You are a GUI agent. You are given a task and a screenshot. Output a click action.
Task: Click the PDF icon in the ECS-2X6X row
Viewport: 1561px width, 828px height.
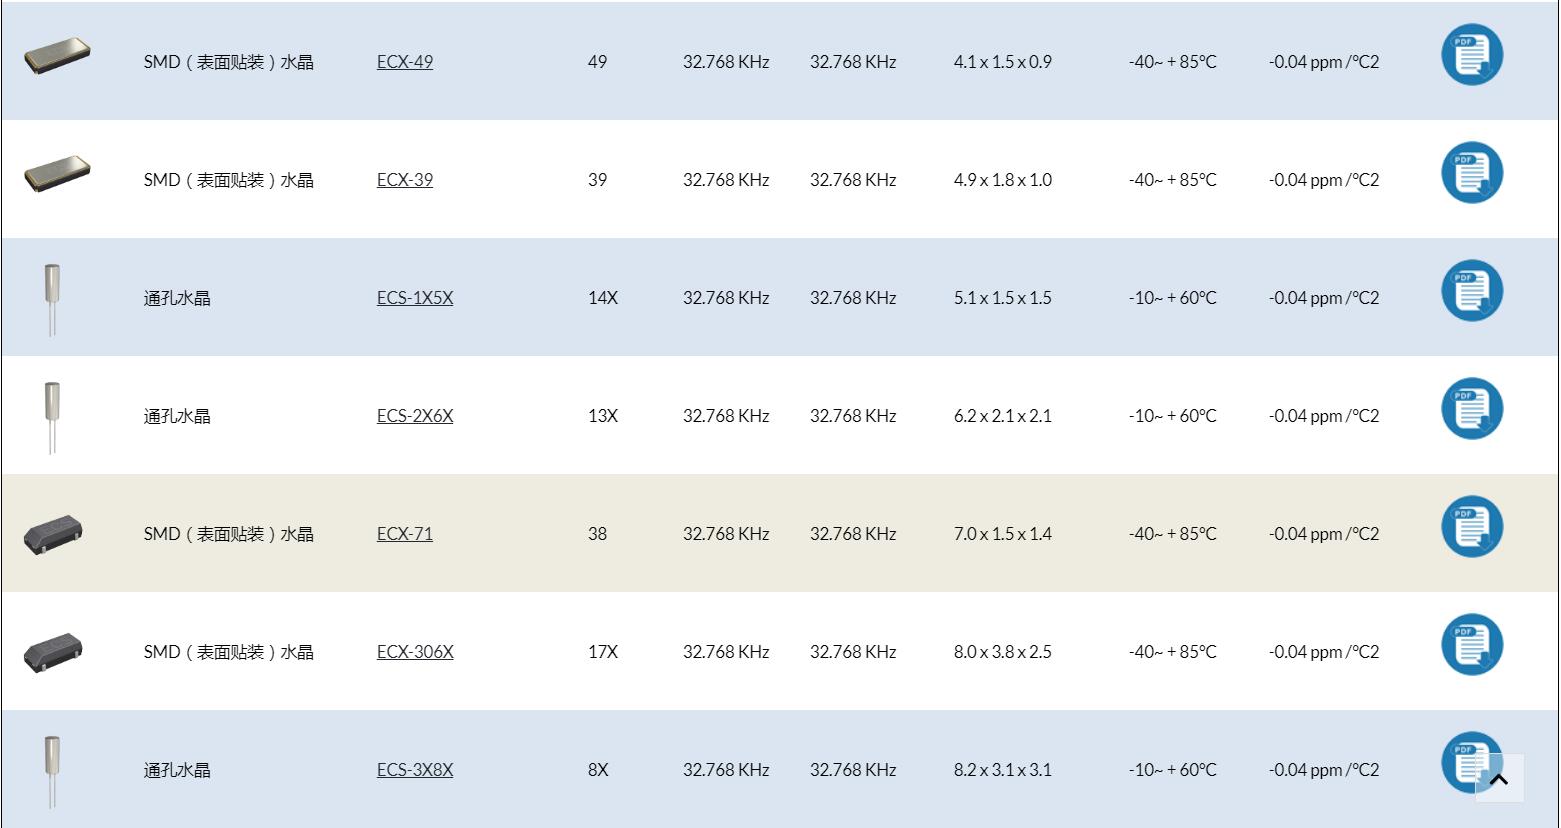click(x=1472, y=408)
